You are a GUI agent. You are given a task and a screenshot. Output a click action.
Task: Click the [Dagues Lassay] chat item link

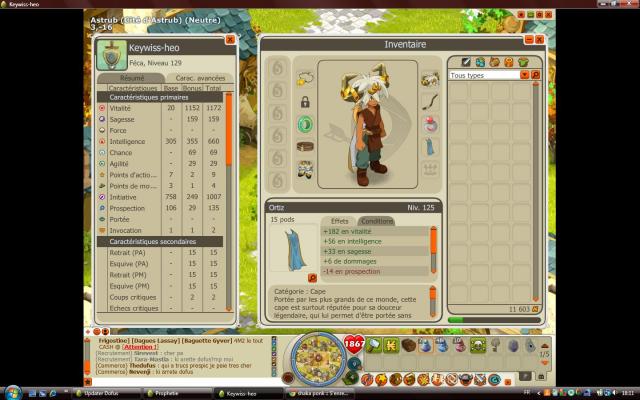[x=156, y=340]
